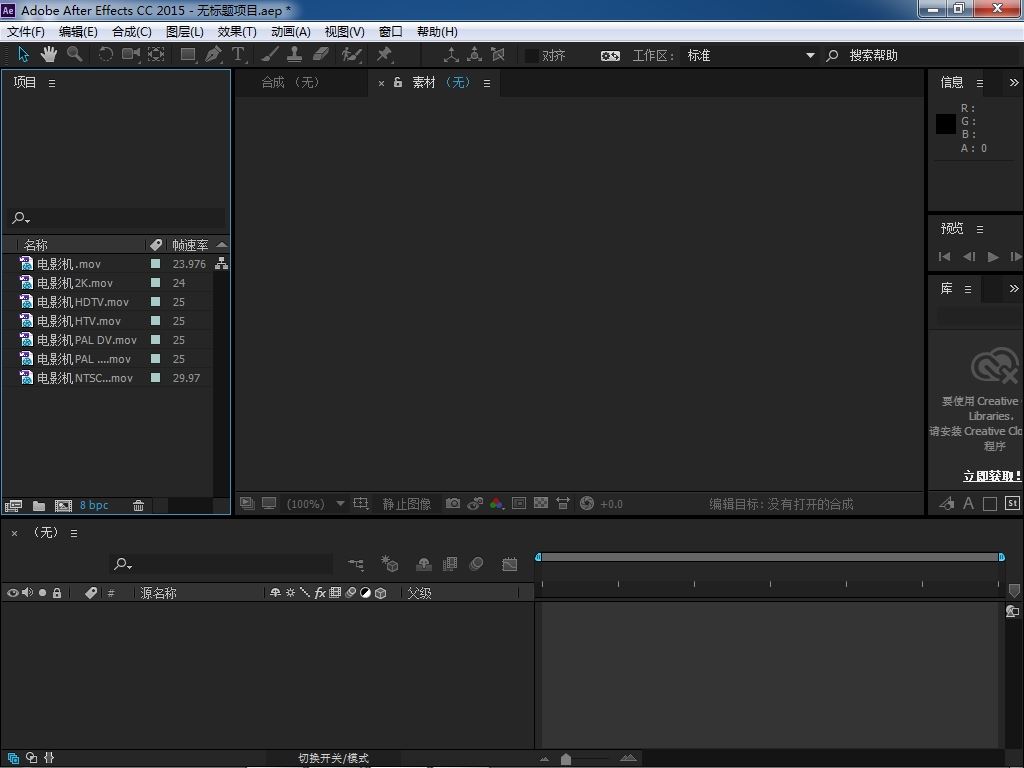
Task: Show channel and color management settings
Action: (497, 504)
